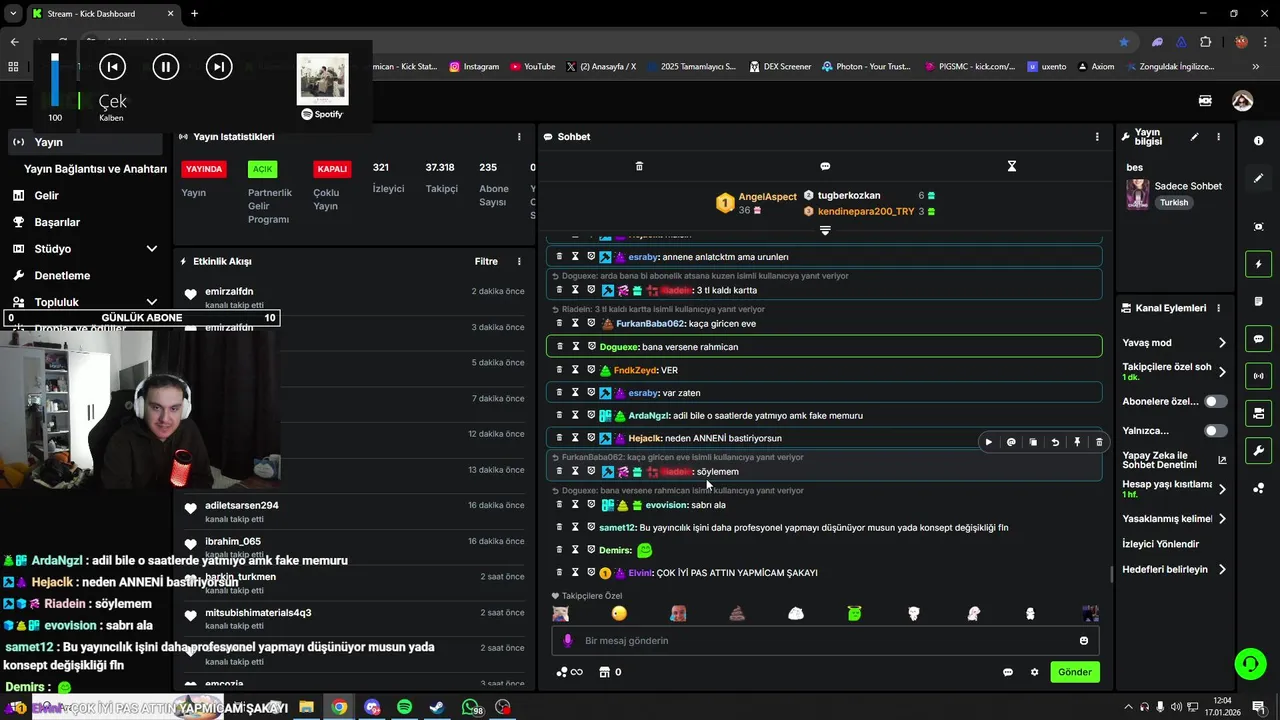1280x720 pixels.
Task: Edit Yayın bilgisi with pencil icon
Action: (1194, 137)
